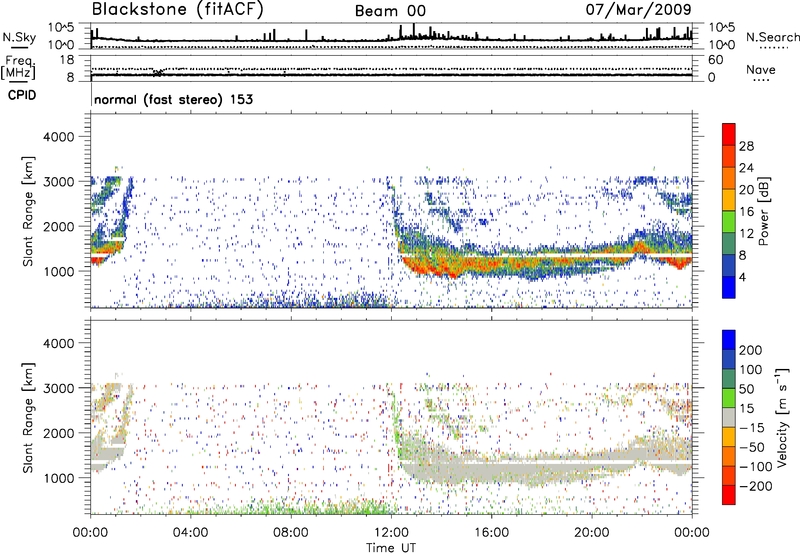Pick the gray segment of Velocity colorbar

pyautogui.click(x=729, y=417)
